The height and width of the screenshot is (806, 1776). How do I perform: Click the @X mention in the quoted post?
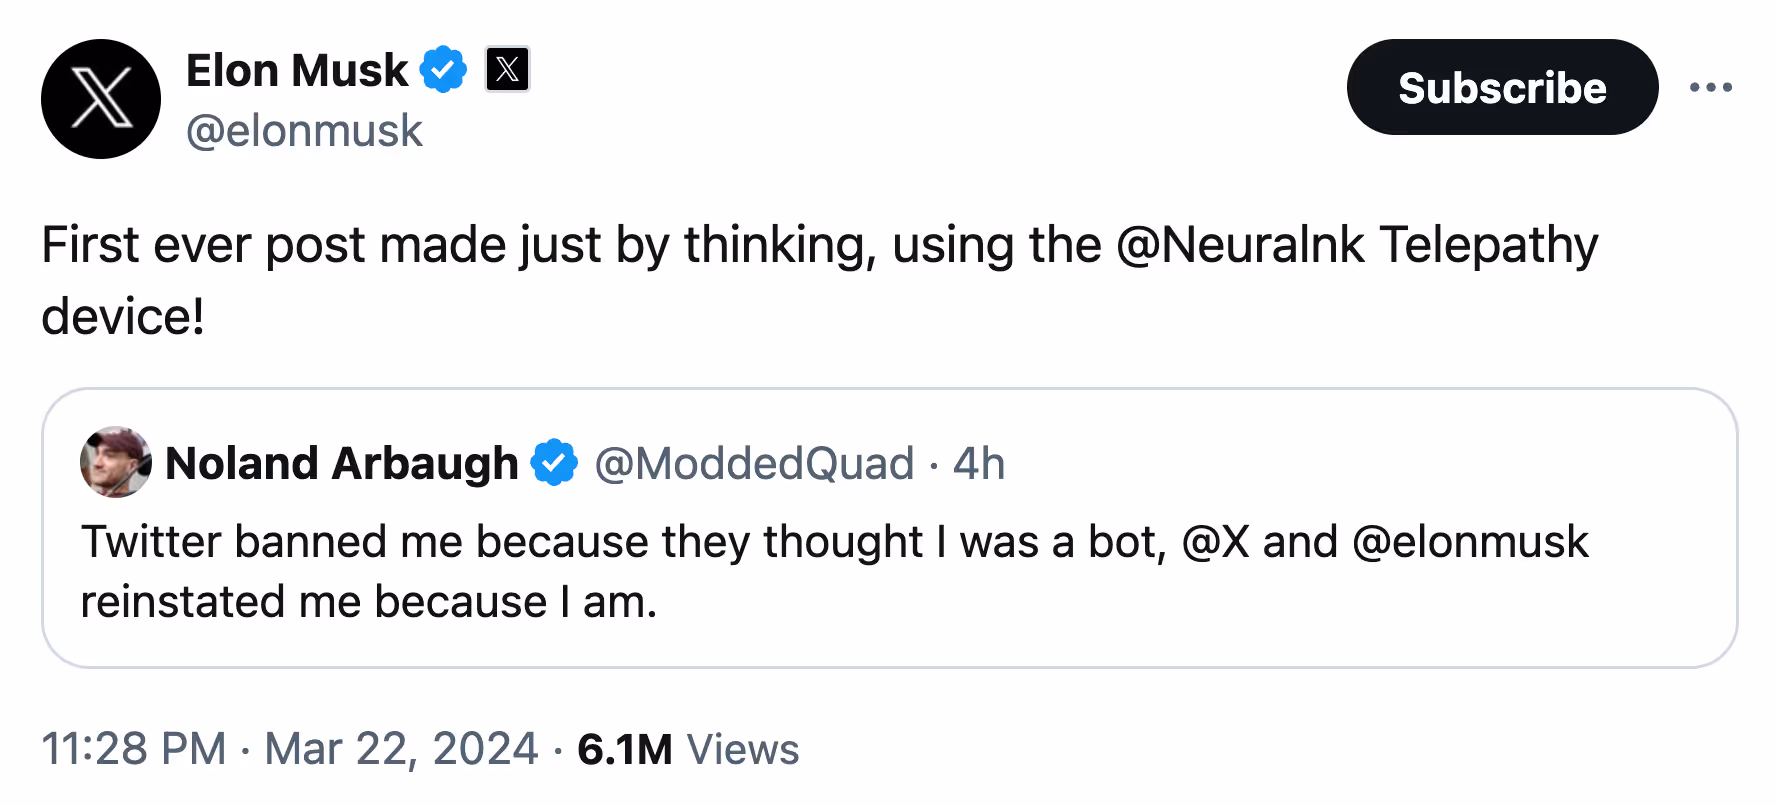click(1215, 542)
